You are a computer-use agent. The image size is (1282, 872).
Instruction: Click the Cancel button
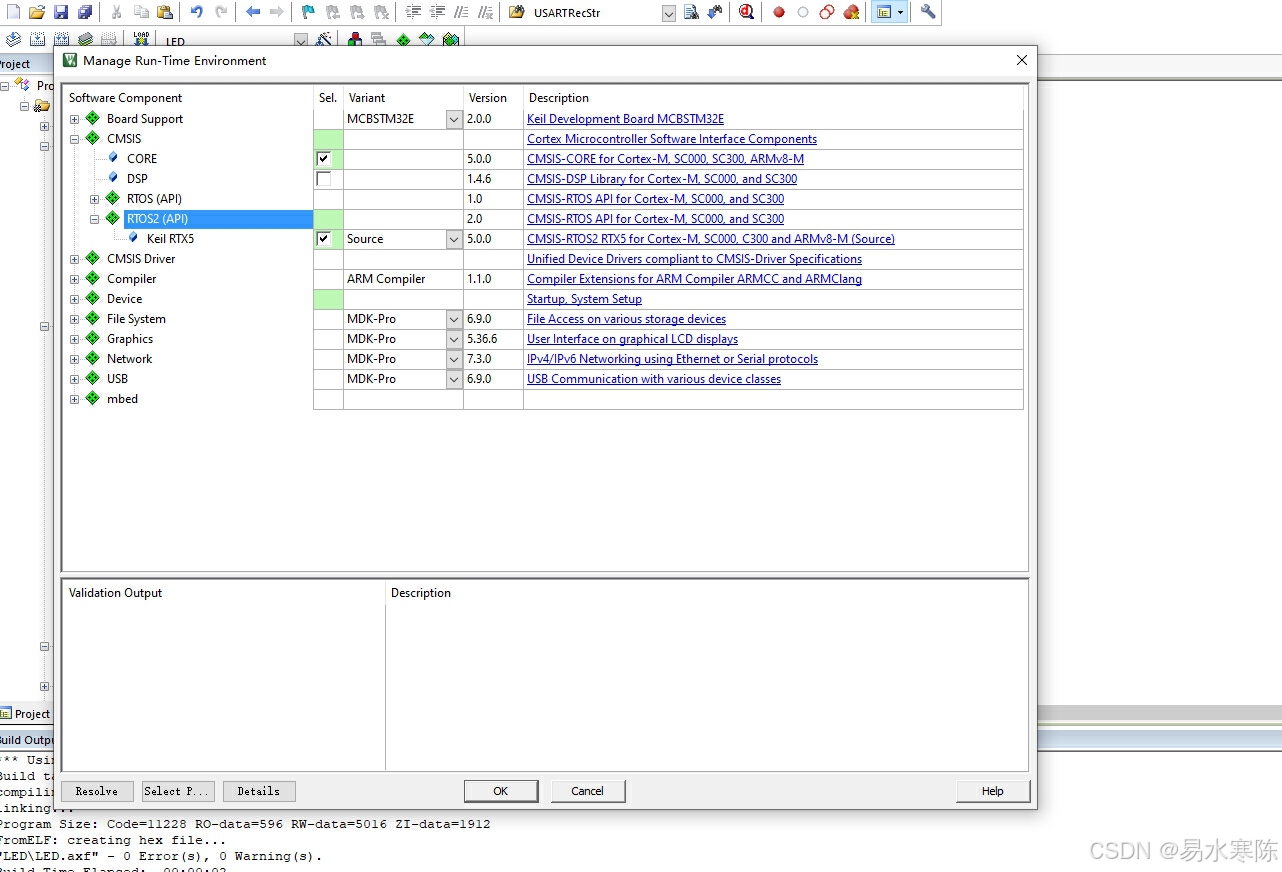[588, 791]
